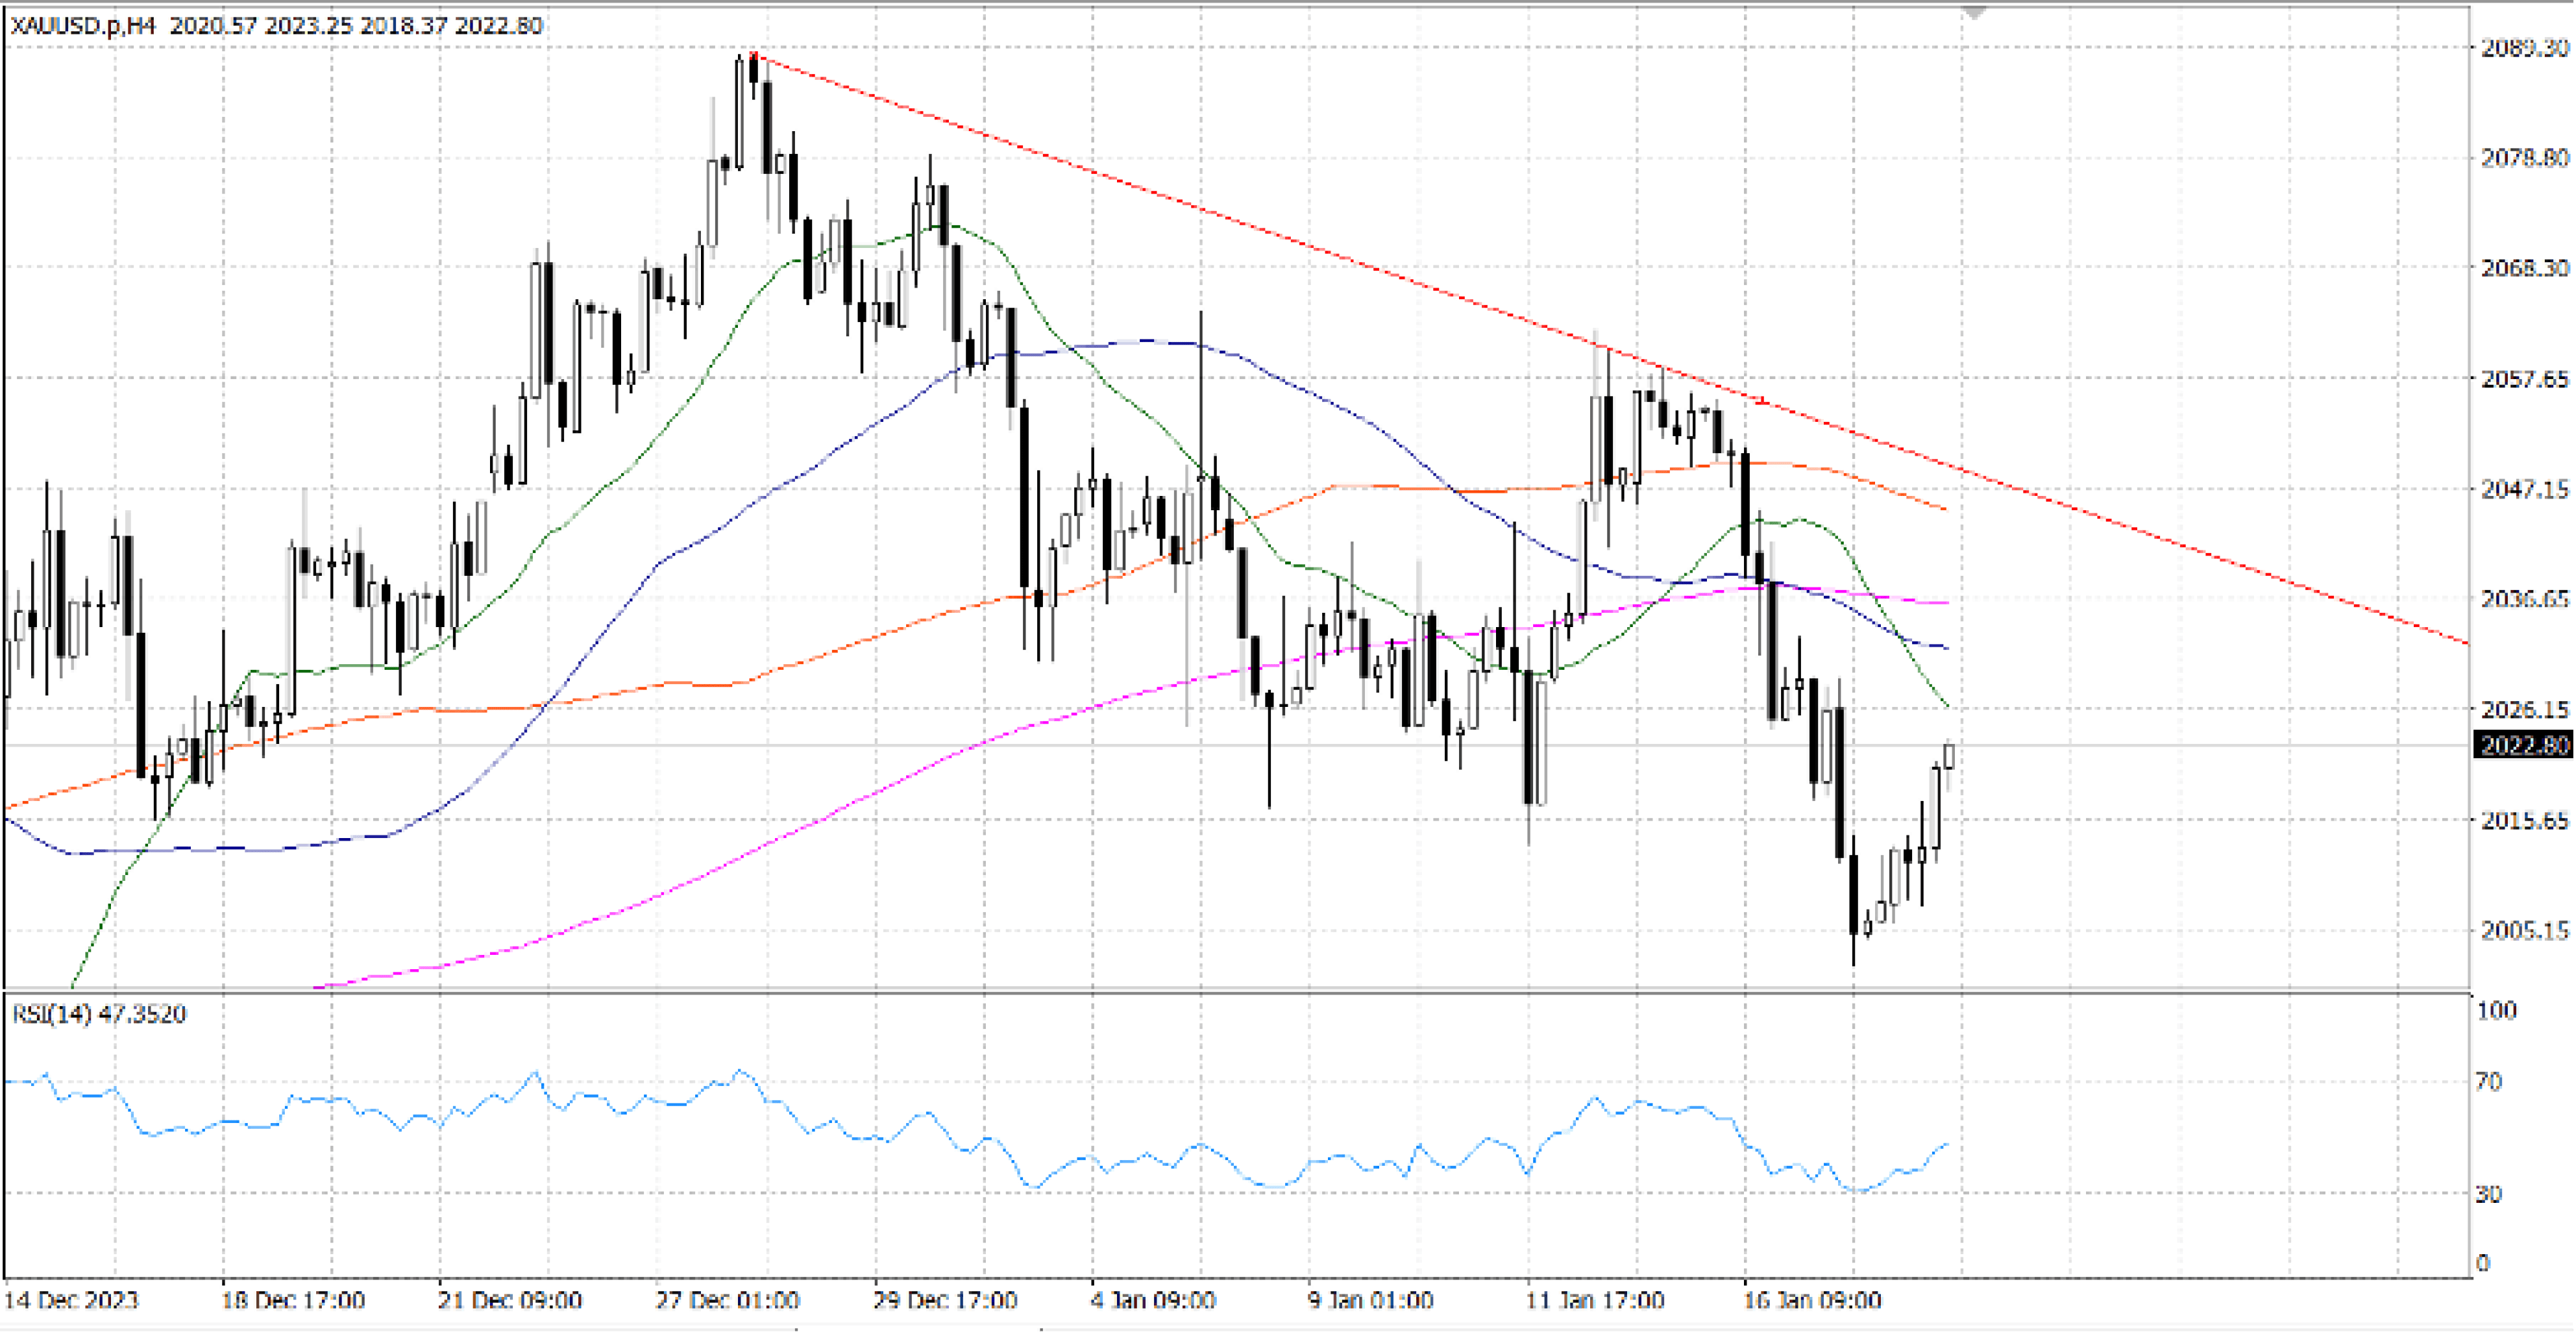
Task: Click the highest candle at the trendline start
Action: coord(753,70)
